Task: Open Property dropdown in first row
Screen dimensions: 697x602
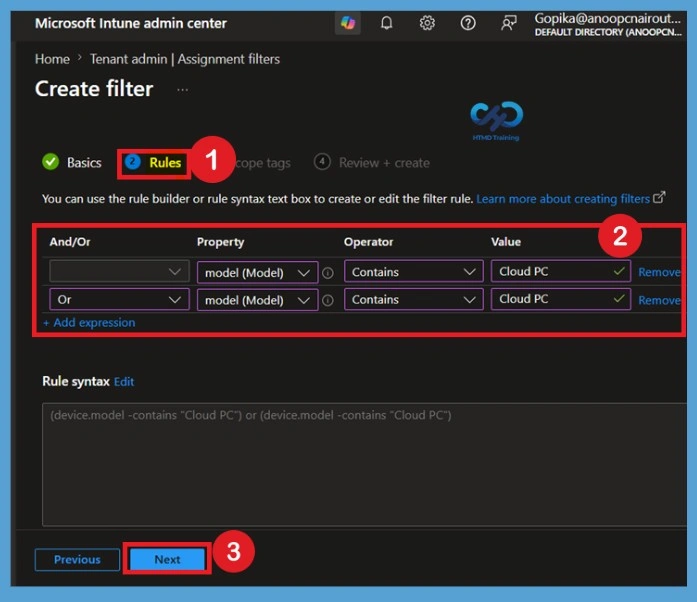Action: tap(257, 272)
